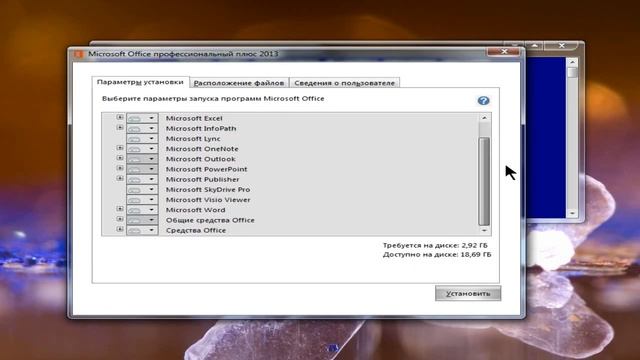This screenshot has height=360, width=640.
Task: Select the Microsoft Outlook row label
Action: (200, 159)
